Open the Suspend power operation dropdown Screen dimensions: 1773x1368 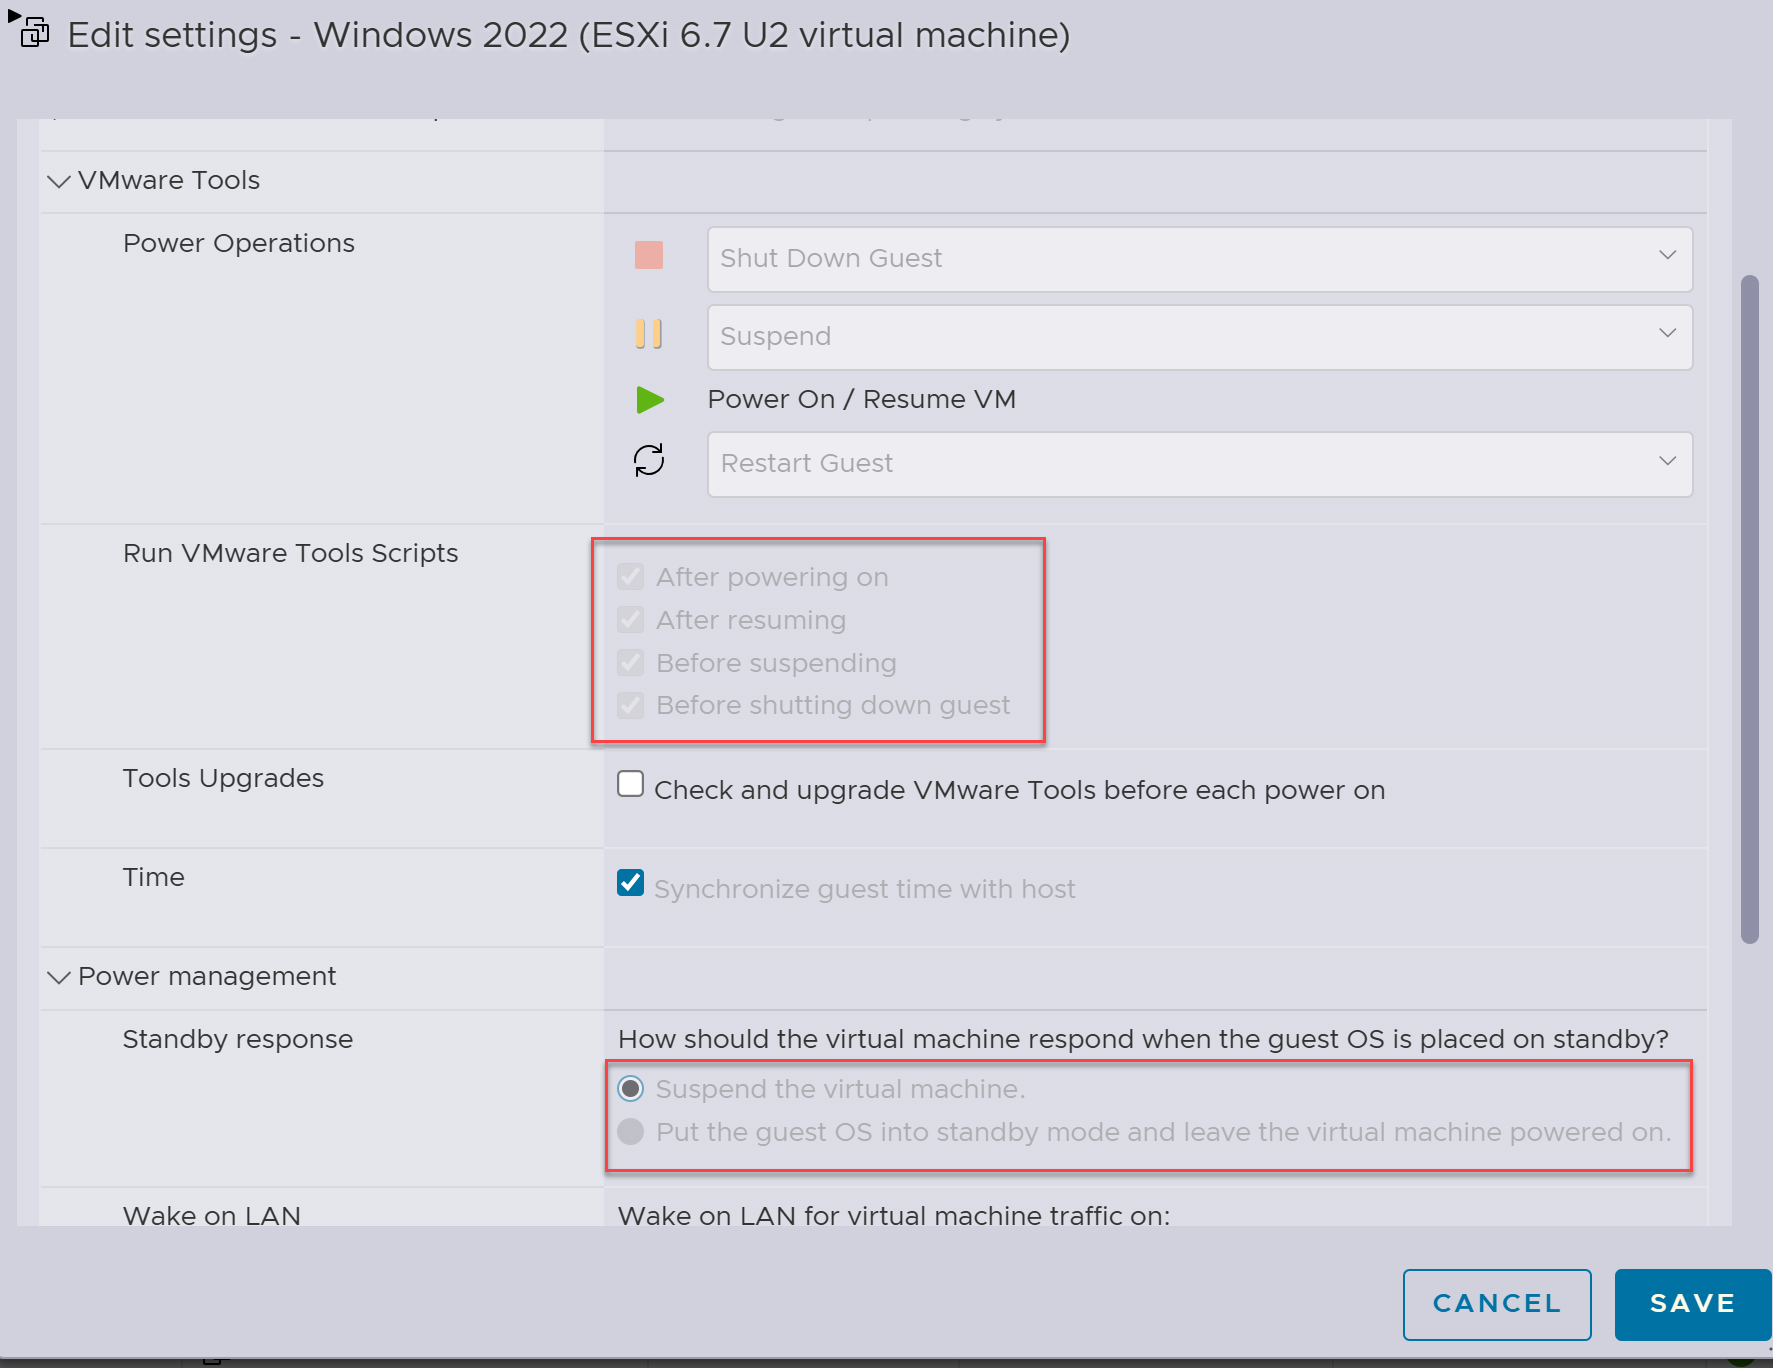(1200, 337)
